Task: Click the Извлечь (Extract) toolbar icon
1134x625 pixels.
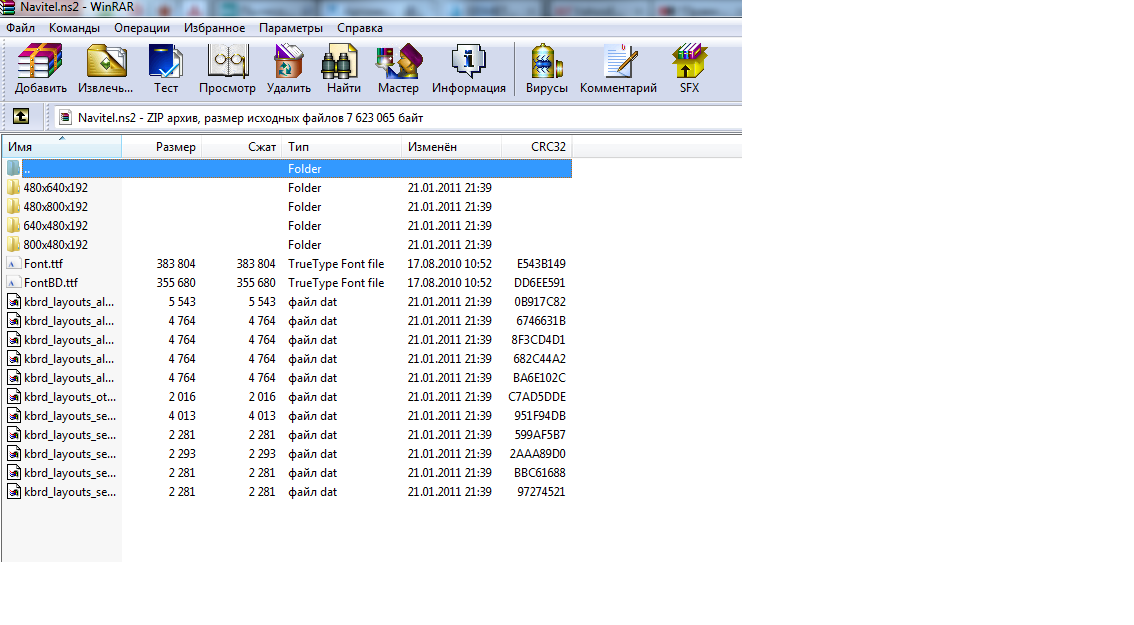Action: (106, 68)
